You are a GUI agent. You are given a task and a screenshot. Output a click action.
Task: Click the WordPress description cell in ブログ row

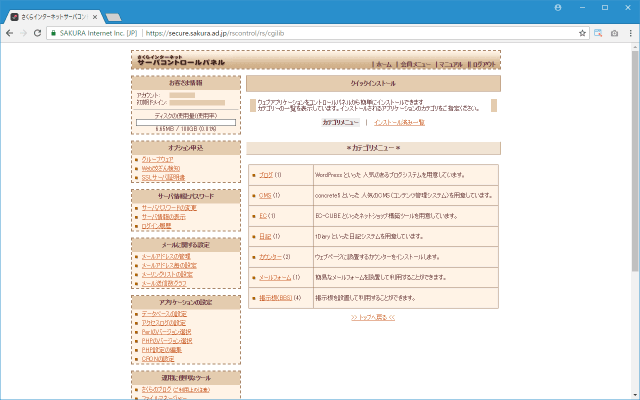[x=406, y=175]
